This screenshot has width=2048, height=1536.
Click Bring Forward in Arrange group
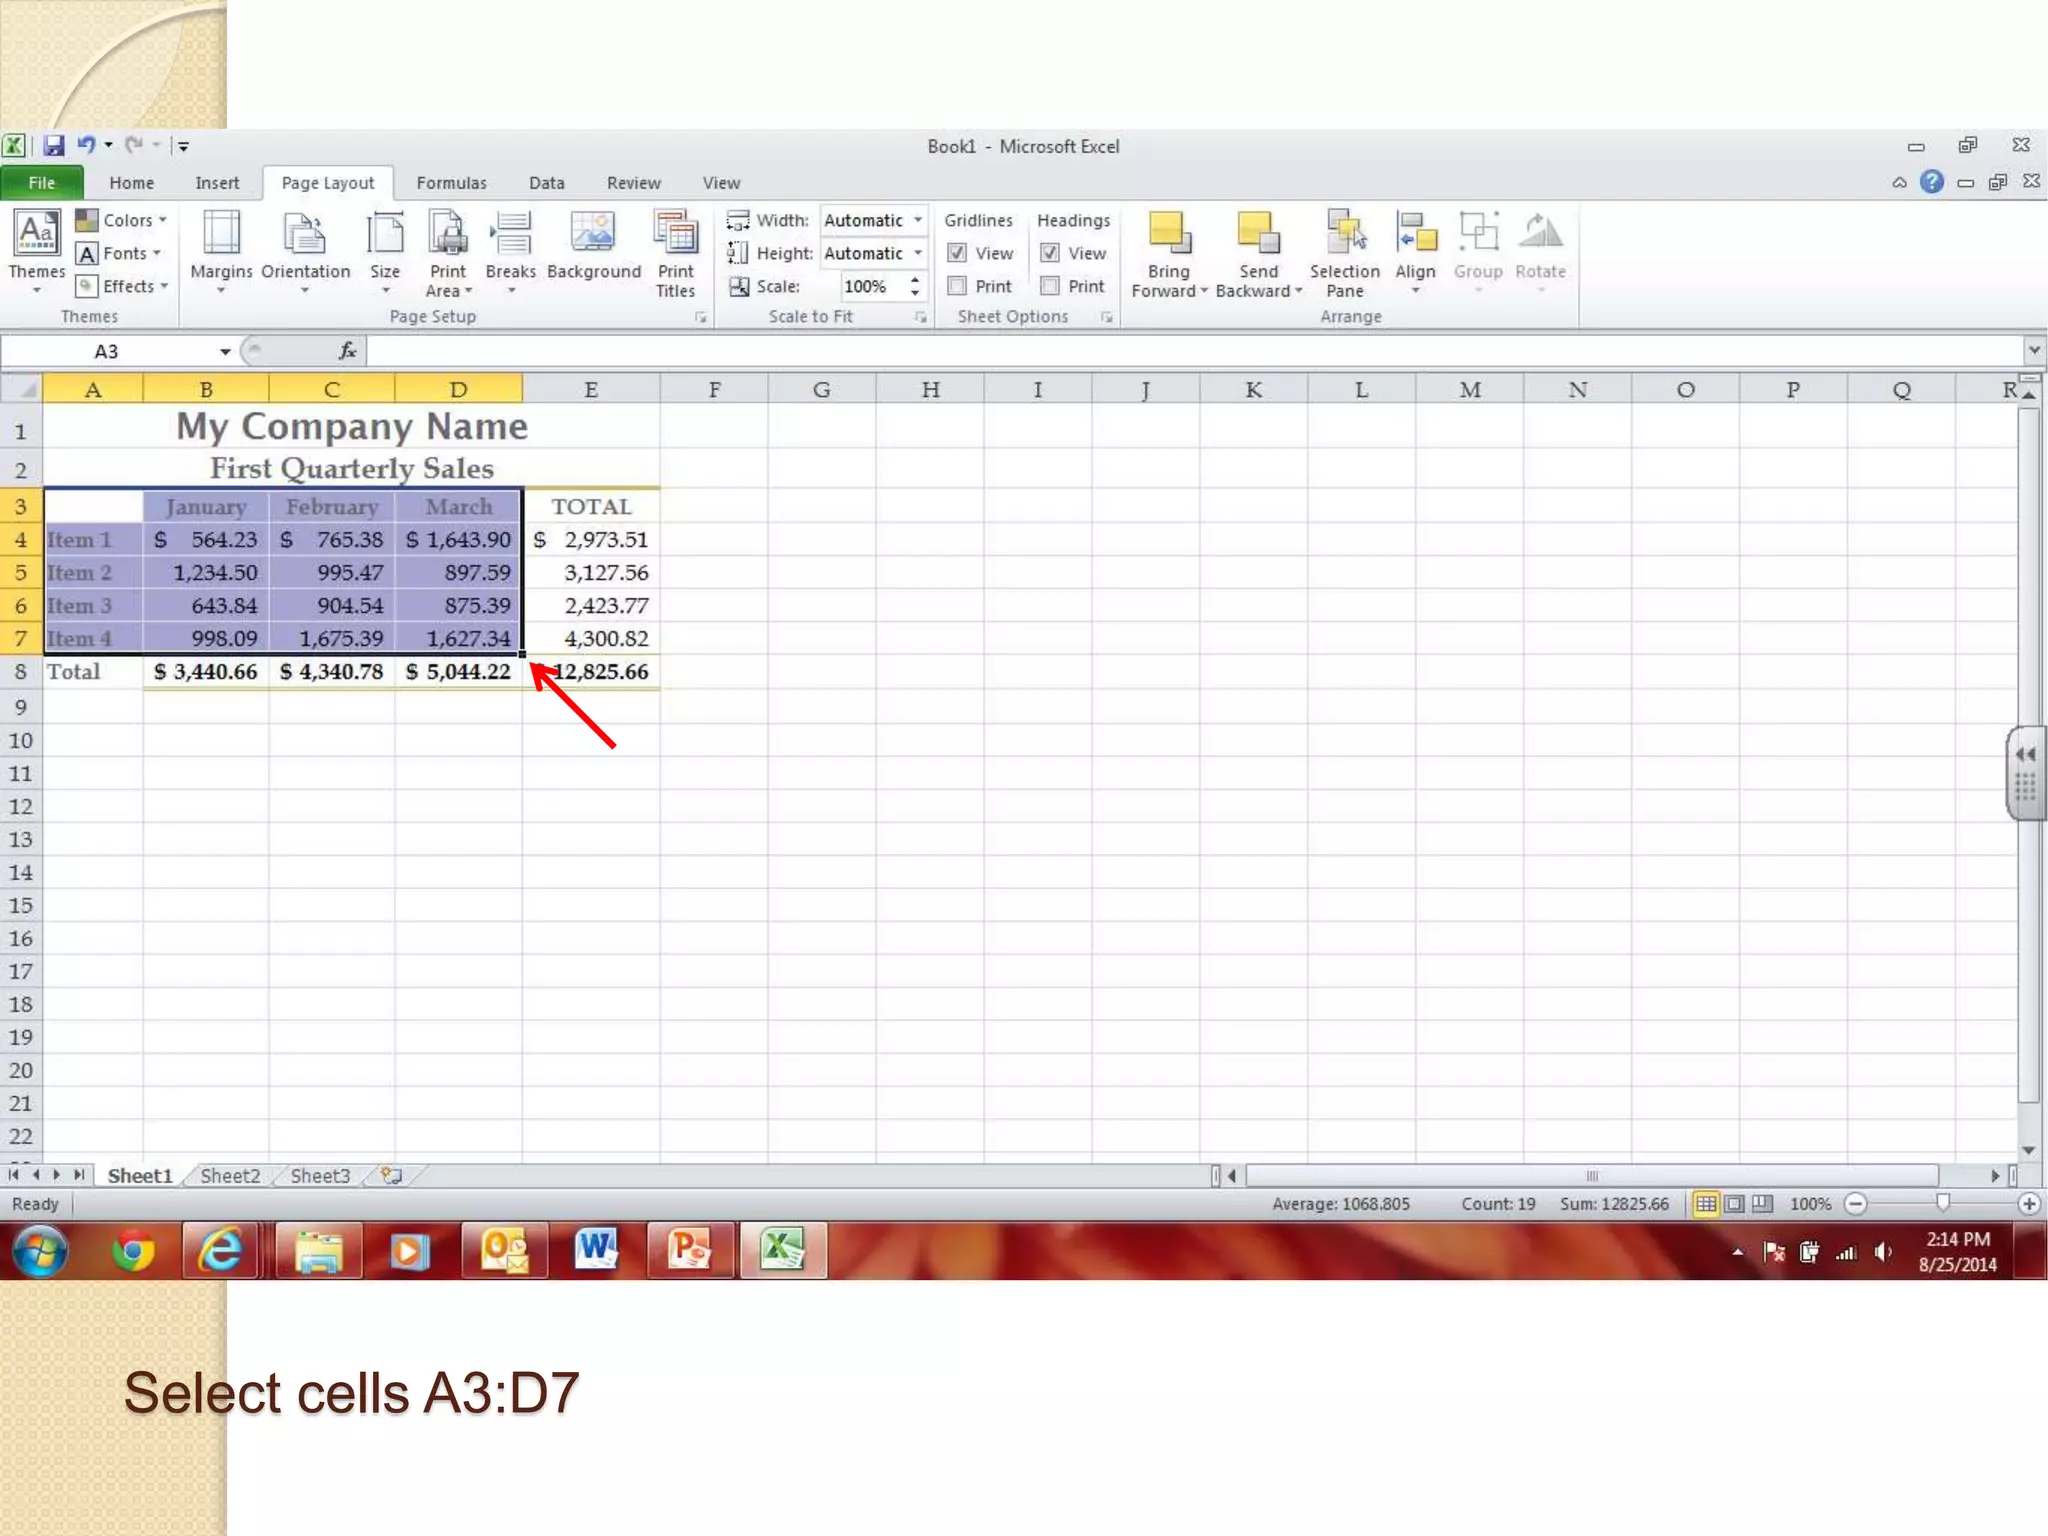(x=1169, y=254)
